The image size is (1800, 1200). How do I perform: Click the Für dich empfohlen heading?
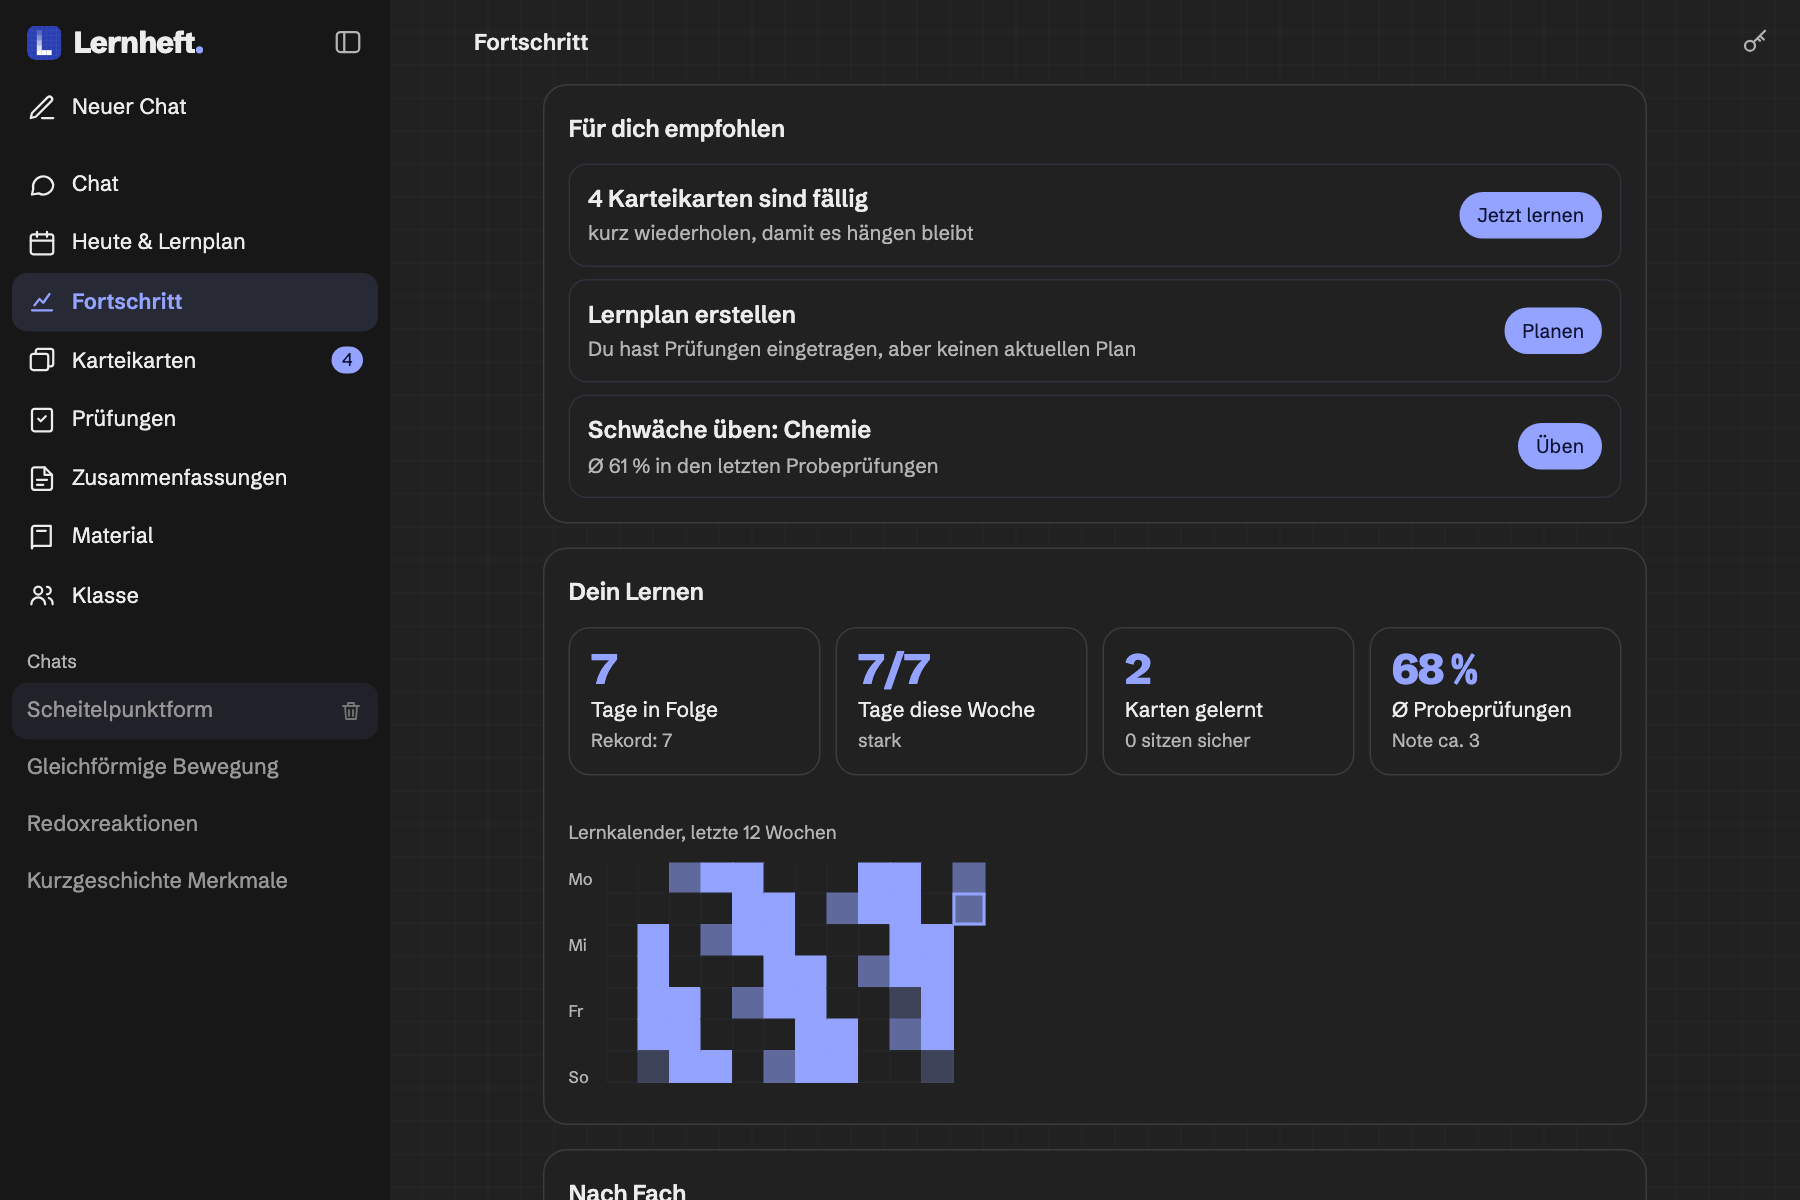677,129
